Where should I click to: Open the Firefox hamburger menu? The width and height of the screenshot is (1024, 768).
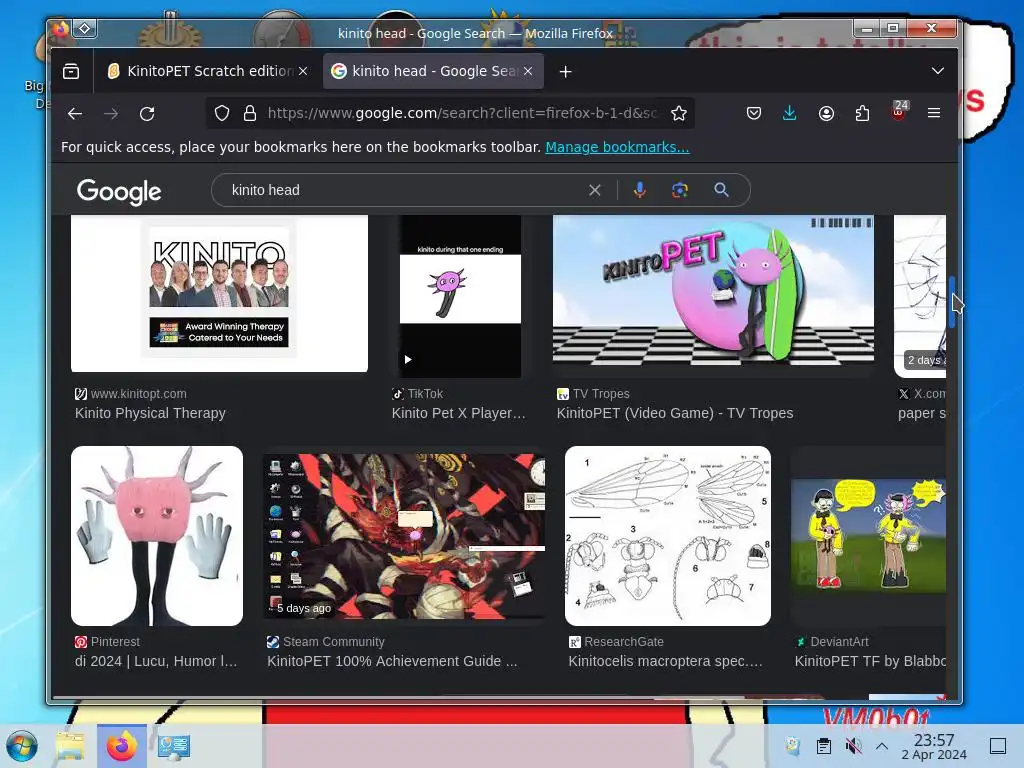(934, 114)
